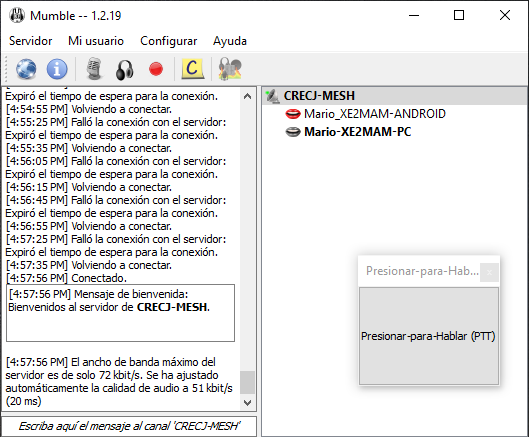This screenshot has width=529, height=437.
Task: Click the chat log scrollbar down arrow
Action: pos(247,403)
